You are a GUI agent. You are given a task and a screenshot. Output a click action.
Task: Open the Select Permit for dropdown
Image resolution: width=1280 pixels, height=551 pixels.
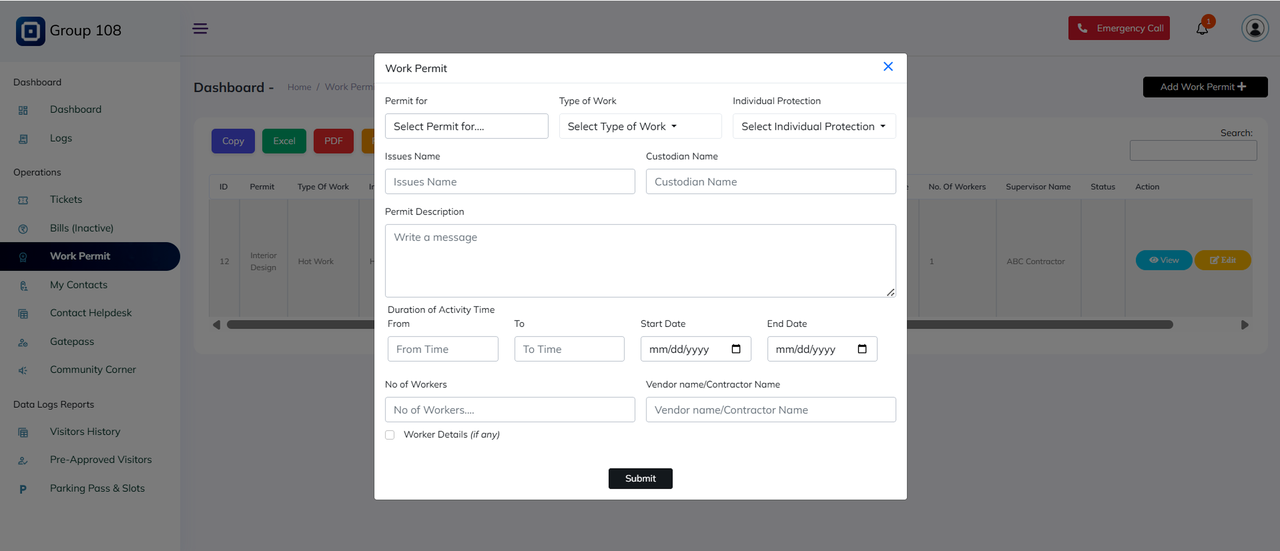(x=466, y=126)
